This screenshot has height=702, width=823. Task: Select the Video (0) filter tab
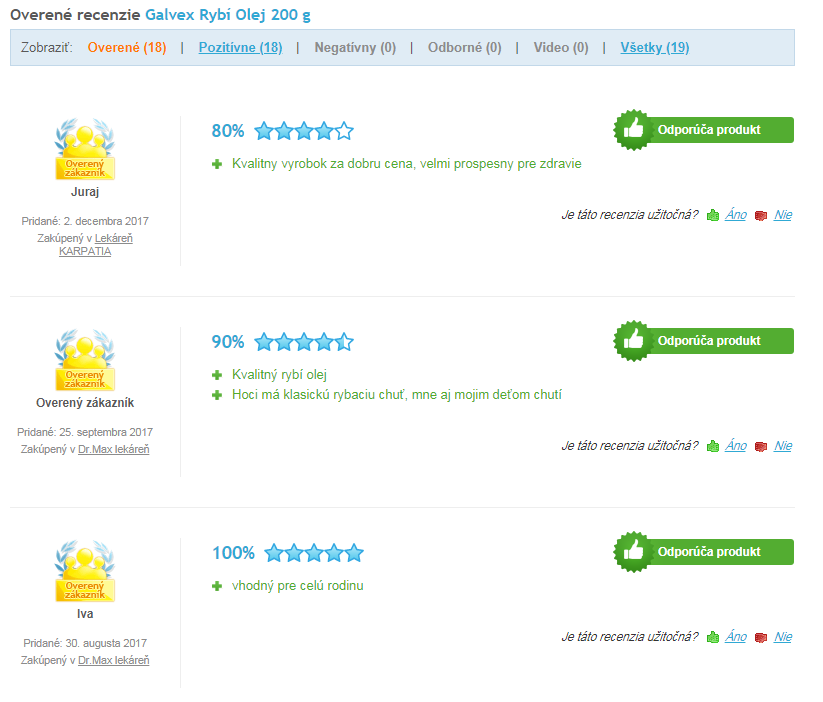(x=561, y=48)
